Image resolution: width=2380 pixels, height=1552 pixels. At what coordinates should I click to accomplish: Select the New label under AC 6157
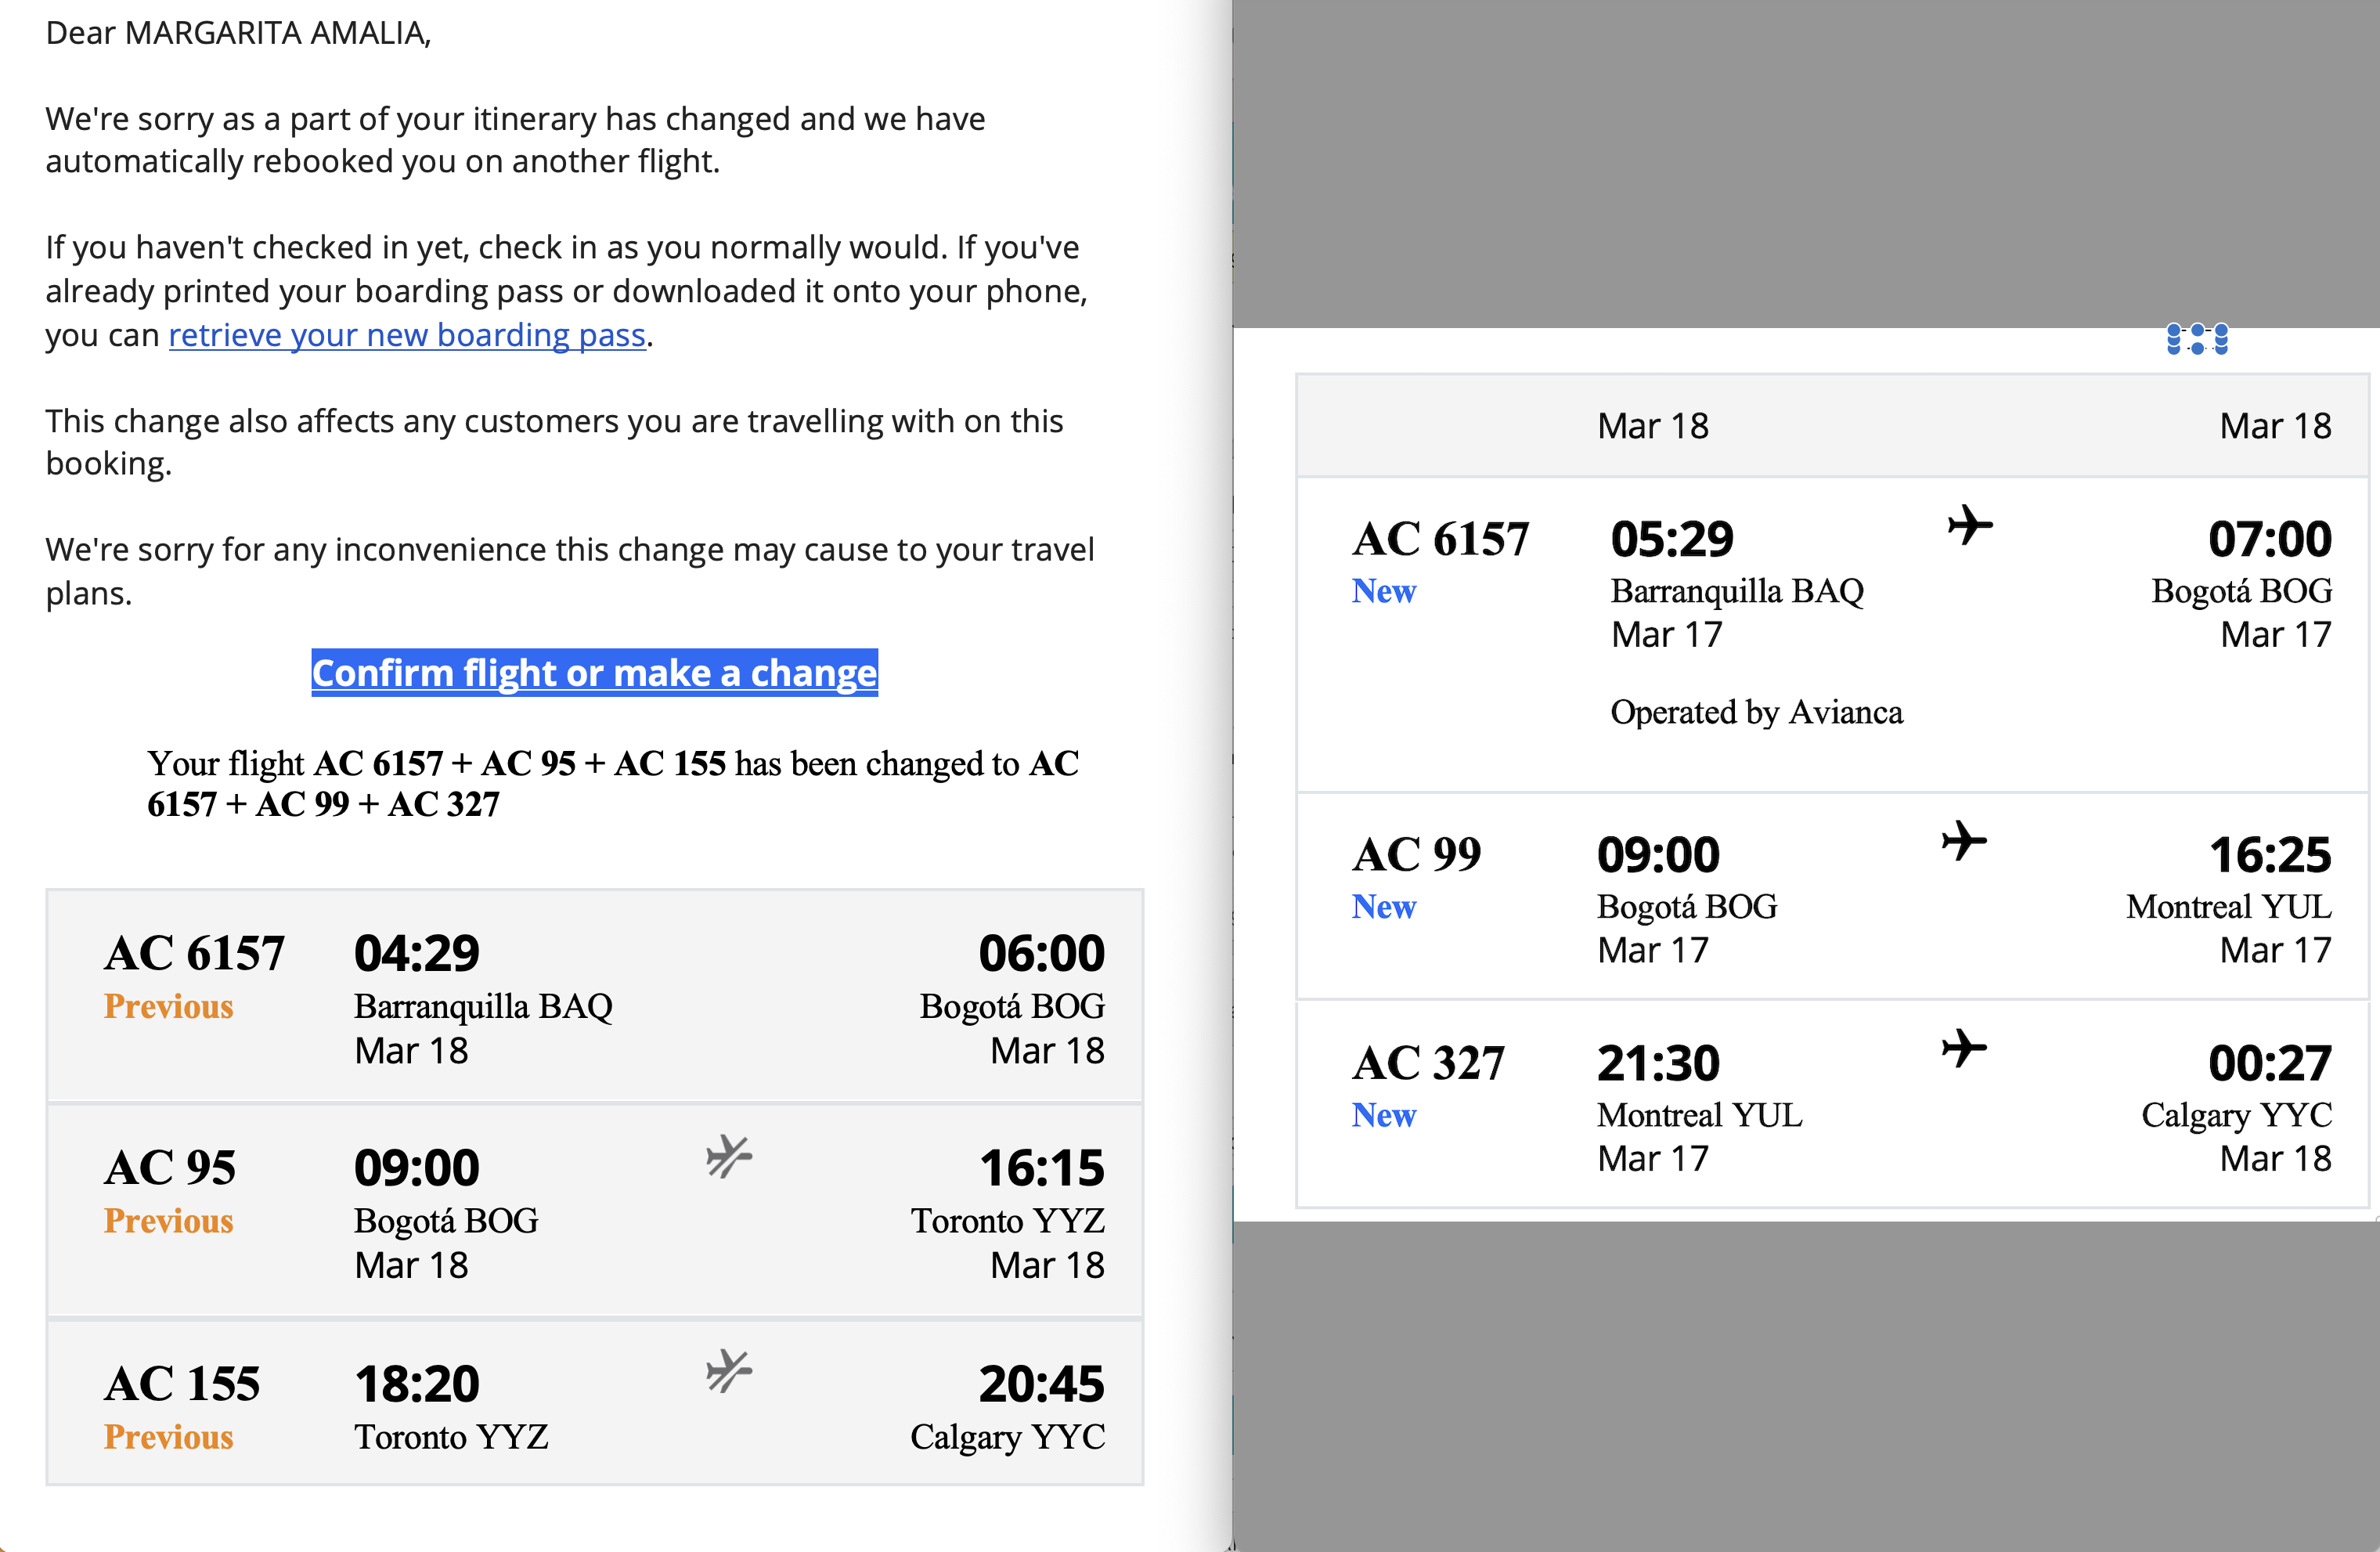pyautogui.click(x=1384, y=591)
